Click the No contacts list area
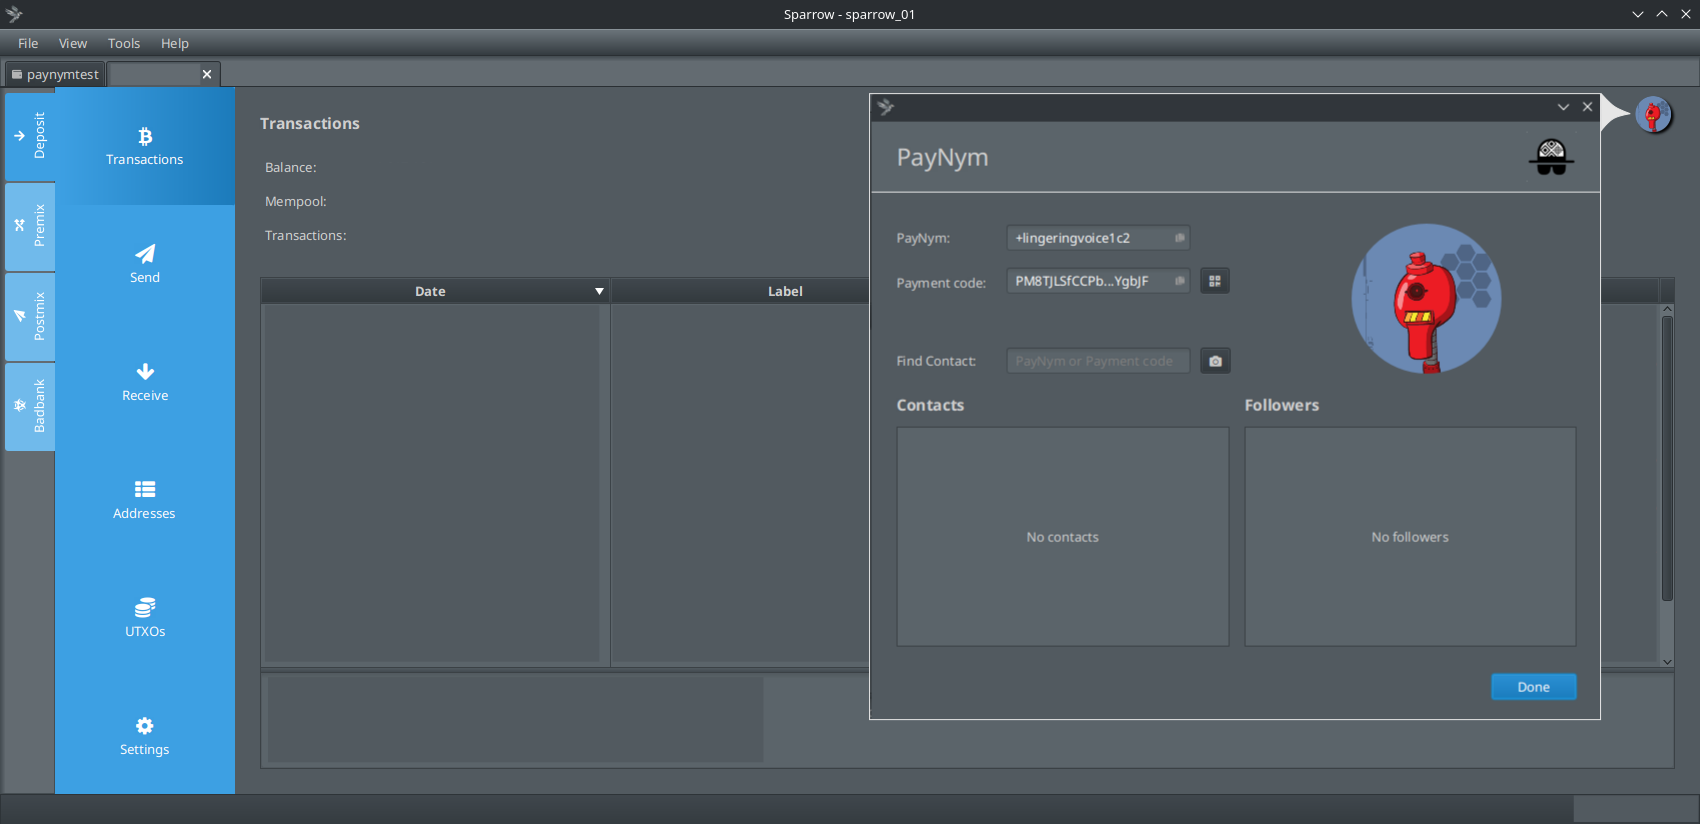Image resolution: width=1700 pixels, height=824 pixels. tap(1062, 537)
